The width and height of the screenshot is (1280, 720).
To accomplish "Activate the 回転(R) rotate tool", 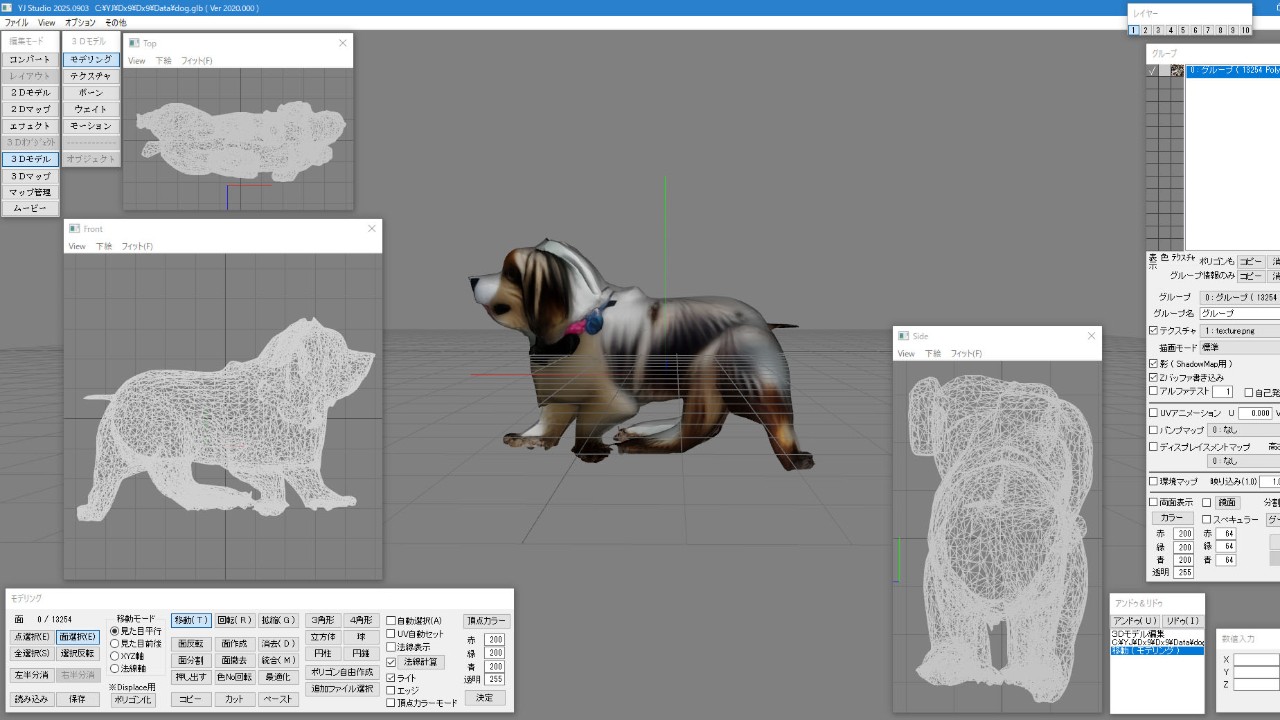I will tap(234, 620).
